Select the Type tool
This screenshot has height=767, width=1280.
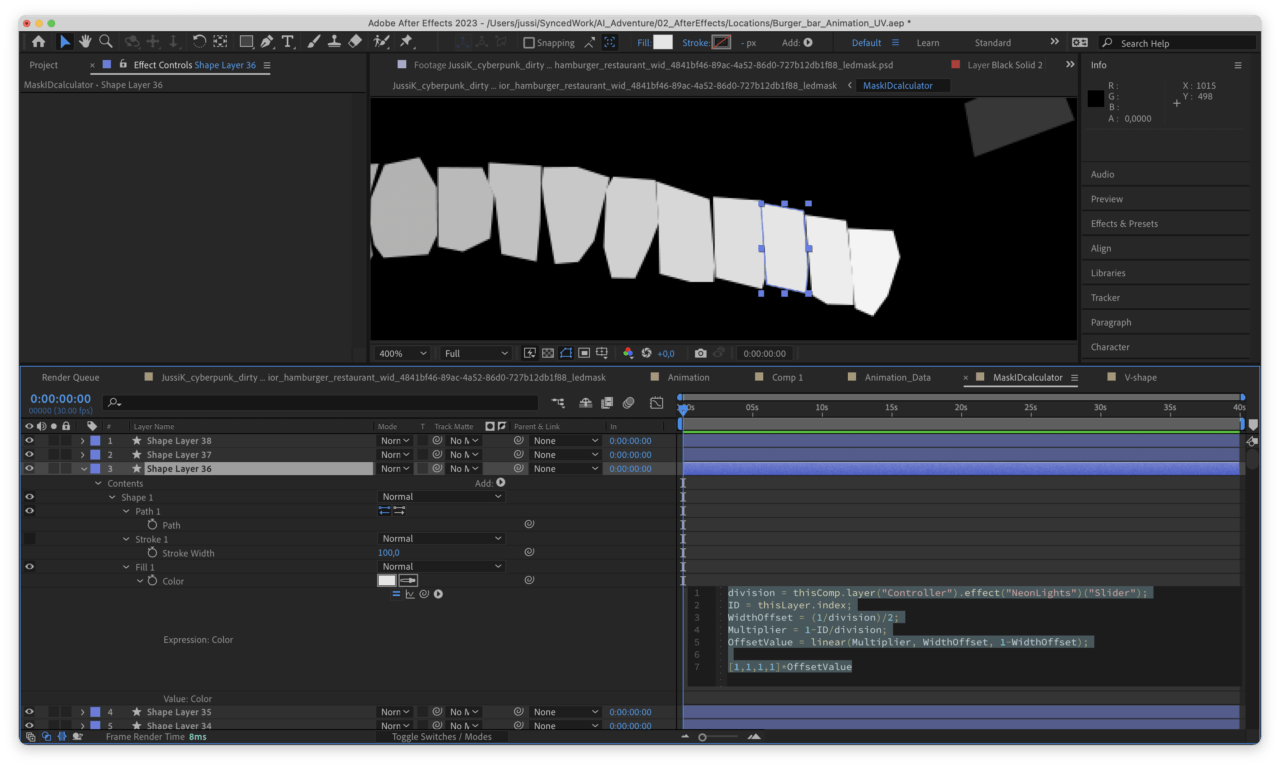[x=288, y=42]
